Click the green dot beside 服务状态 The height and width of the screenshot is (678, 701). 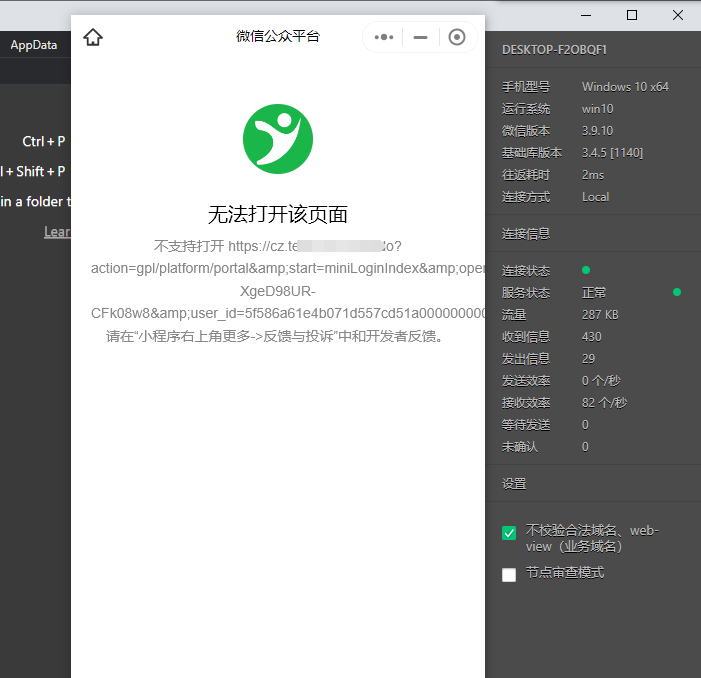pos(677,292)
